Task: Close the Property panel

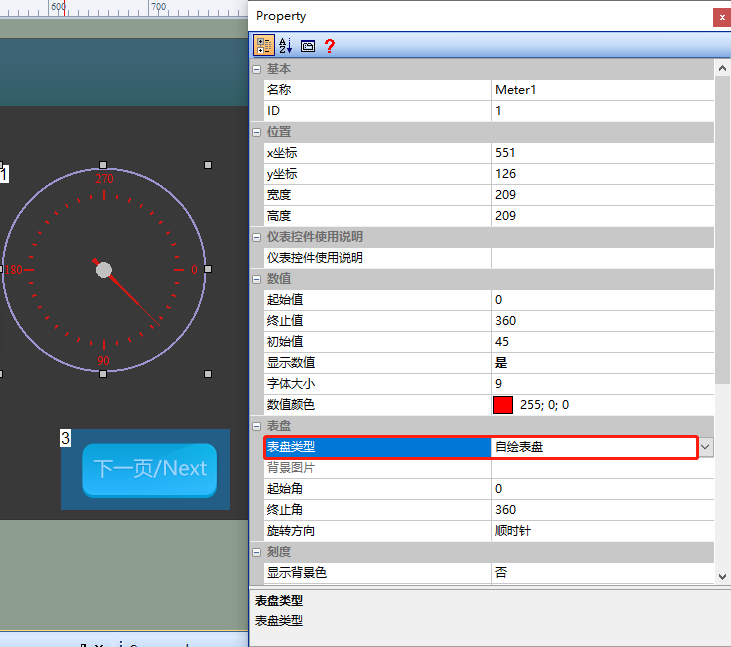Action: point(722,17)
